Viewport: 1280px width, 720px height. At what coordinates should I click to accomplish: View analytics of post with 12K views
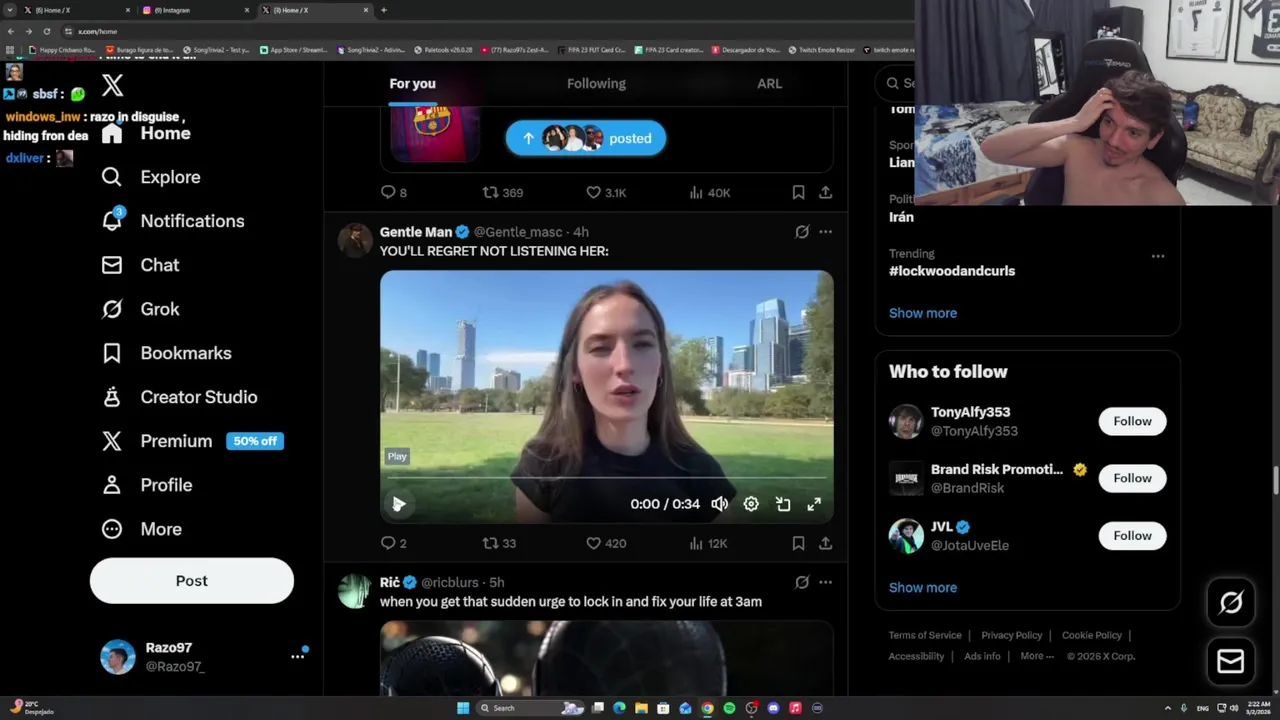pos(708,543)
